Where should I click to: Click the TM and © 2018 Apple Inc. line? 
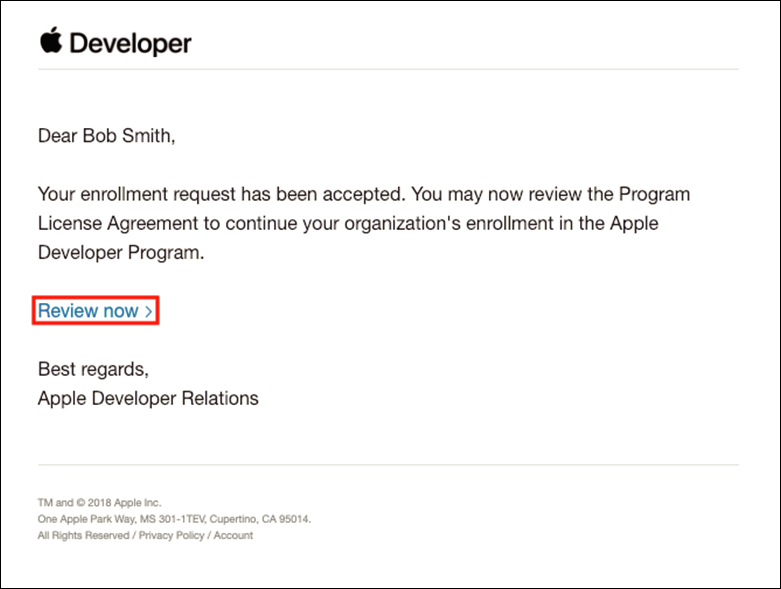(99, 503)
